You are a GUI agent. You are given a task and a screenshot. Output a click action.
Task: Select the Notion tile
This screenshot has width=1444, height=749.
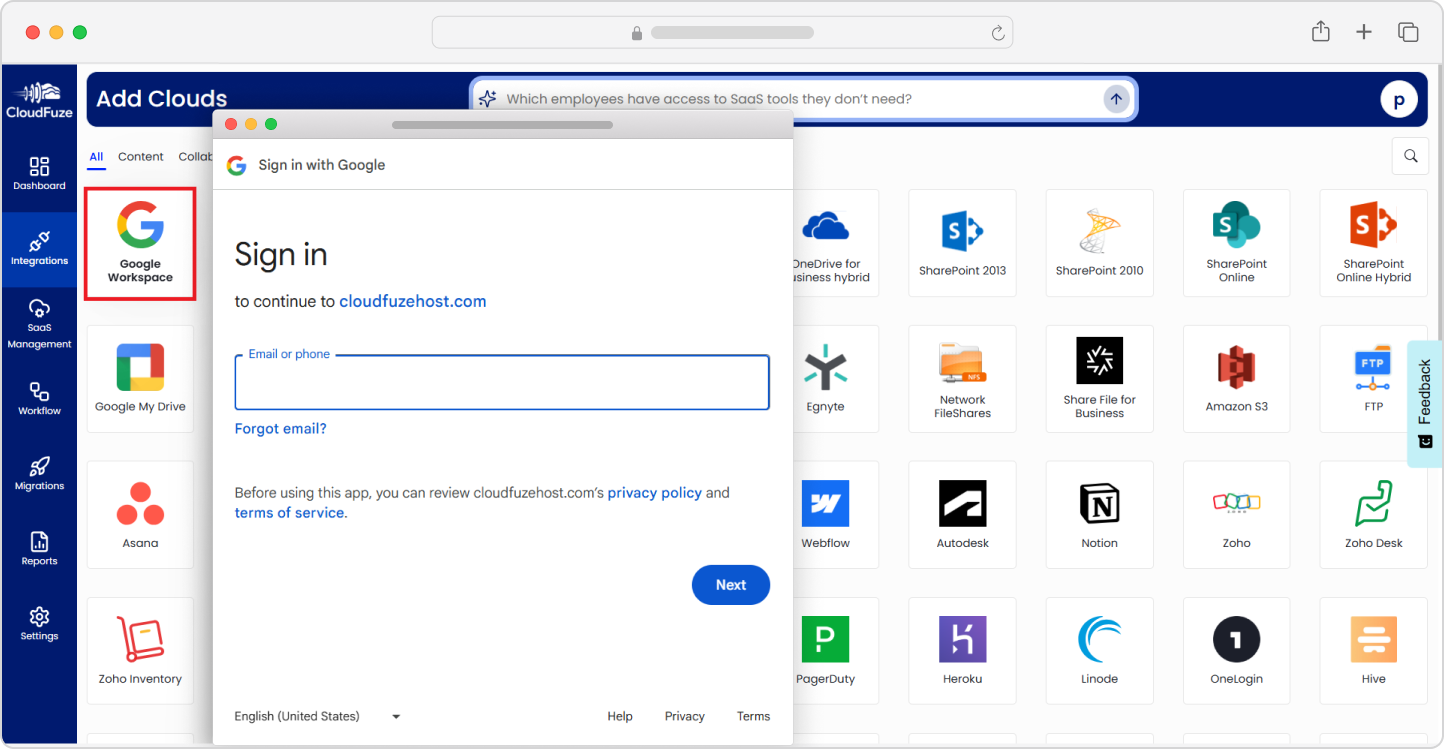[1099, 515]
